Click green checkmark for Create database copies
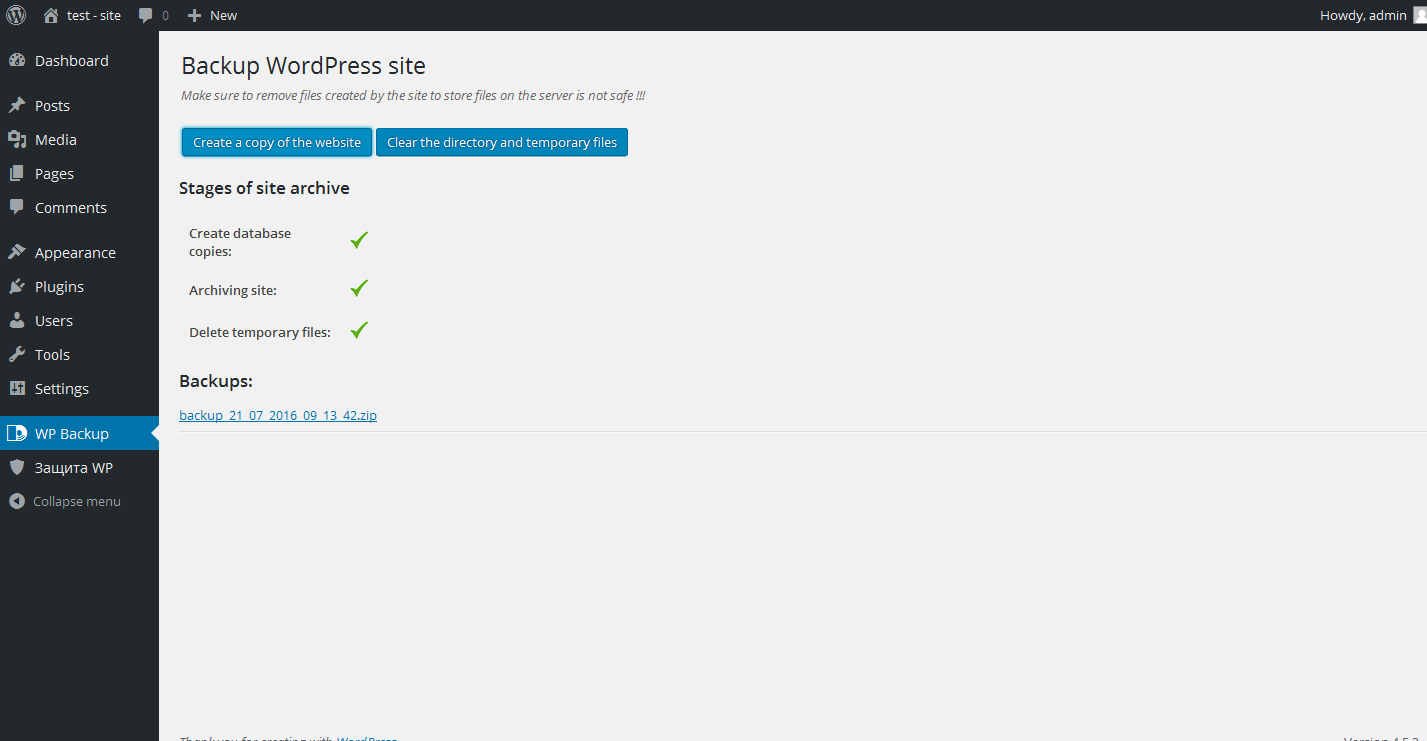 click(x=360, y=240)
